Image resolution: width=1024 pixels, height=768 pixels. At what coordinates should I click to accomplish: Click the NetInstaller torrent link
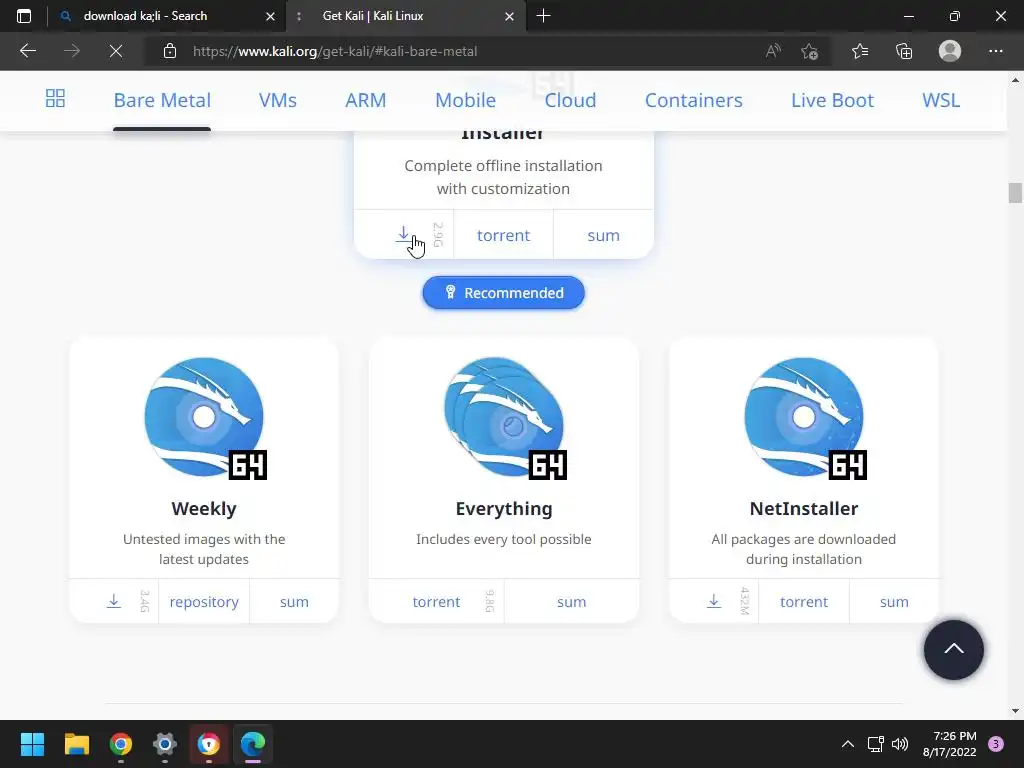(x=804, y=601)
